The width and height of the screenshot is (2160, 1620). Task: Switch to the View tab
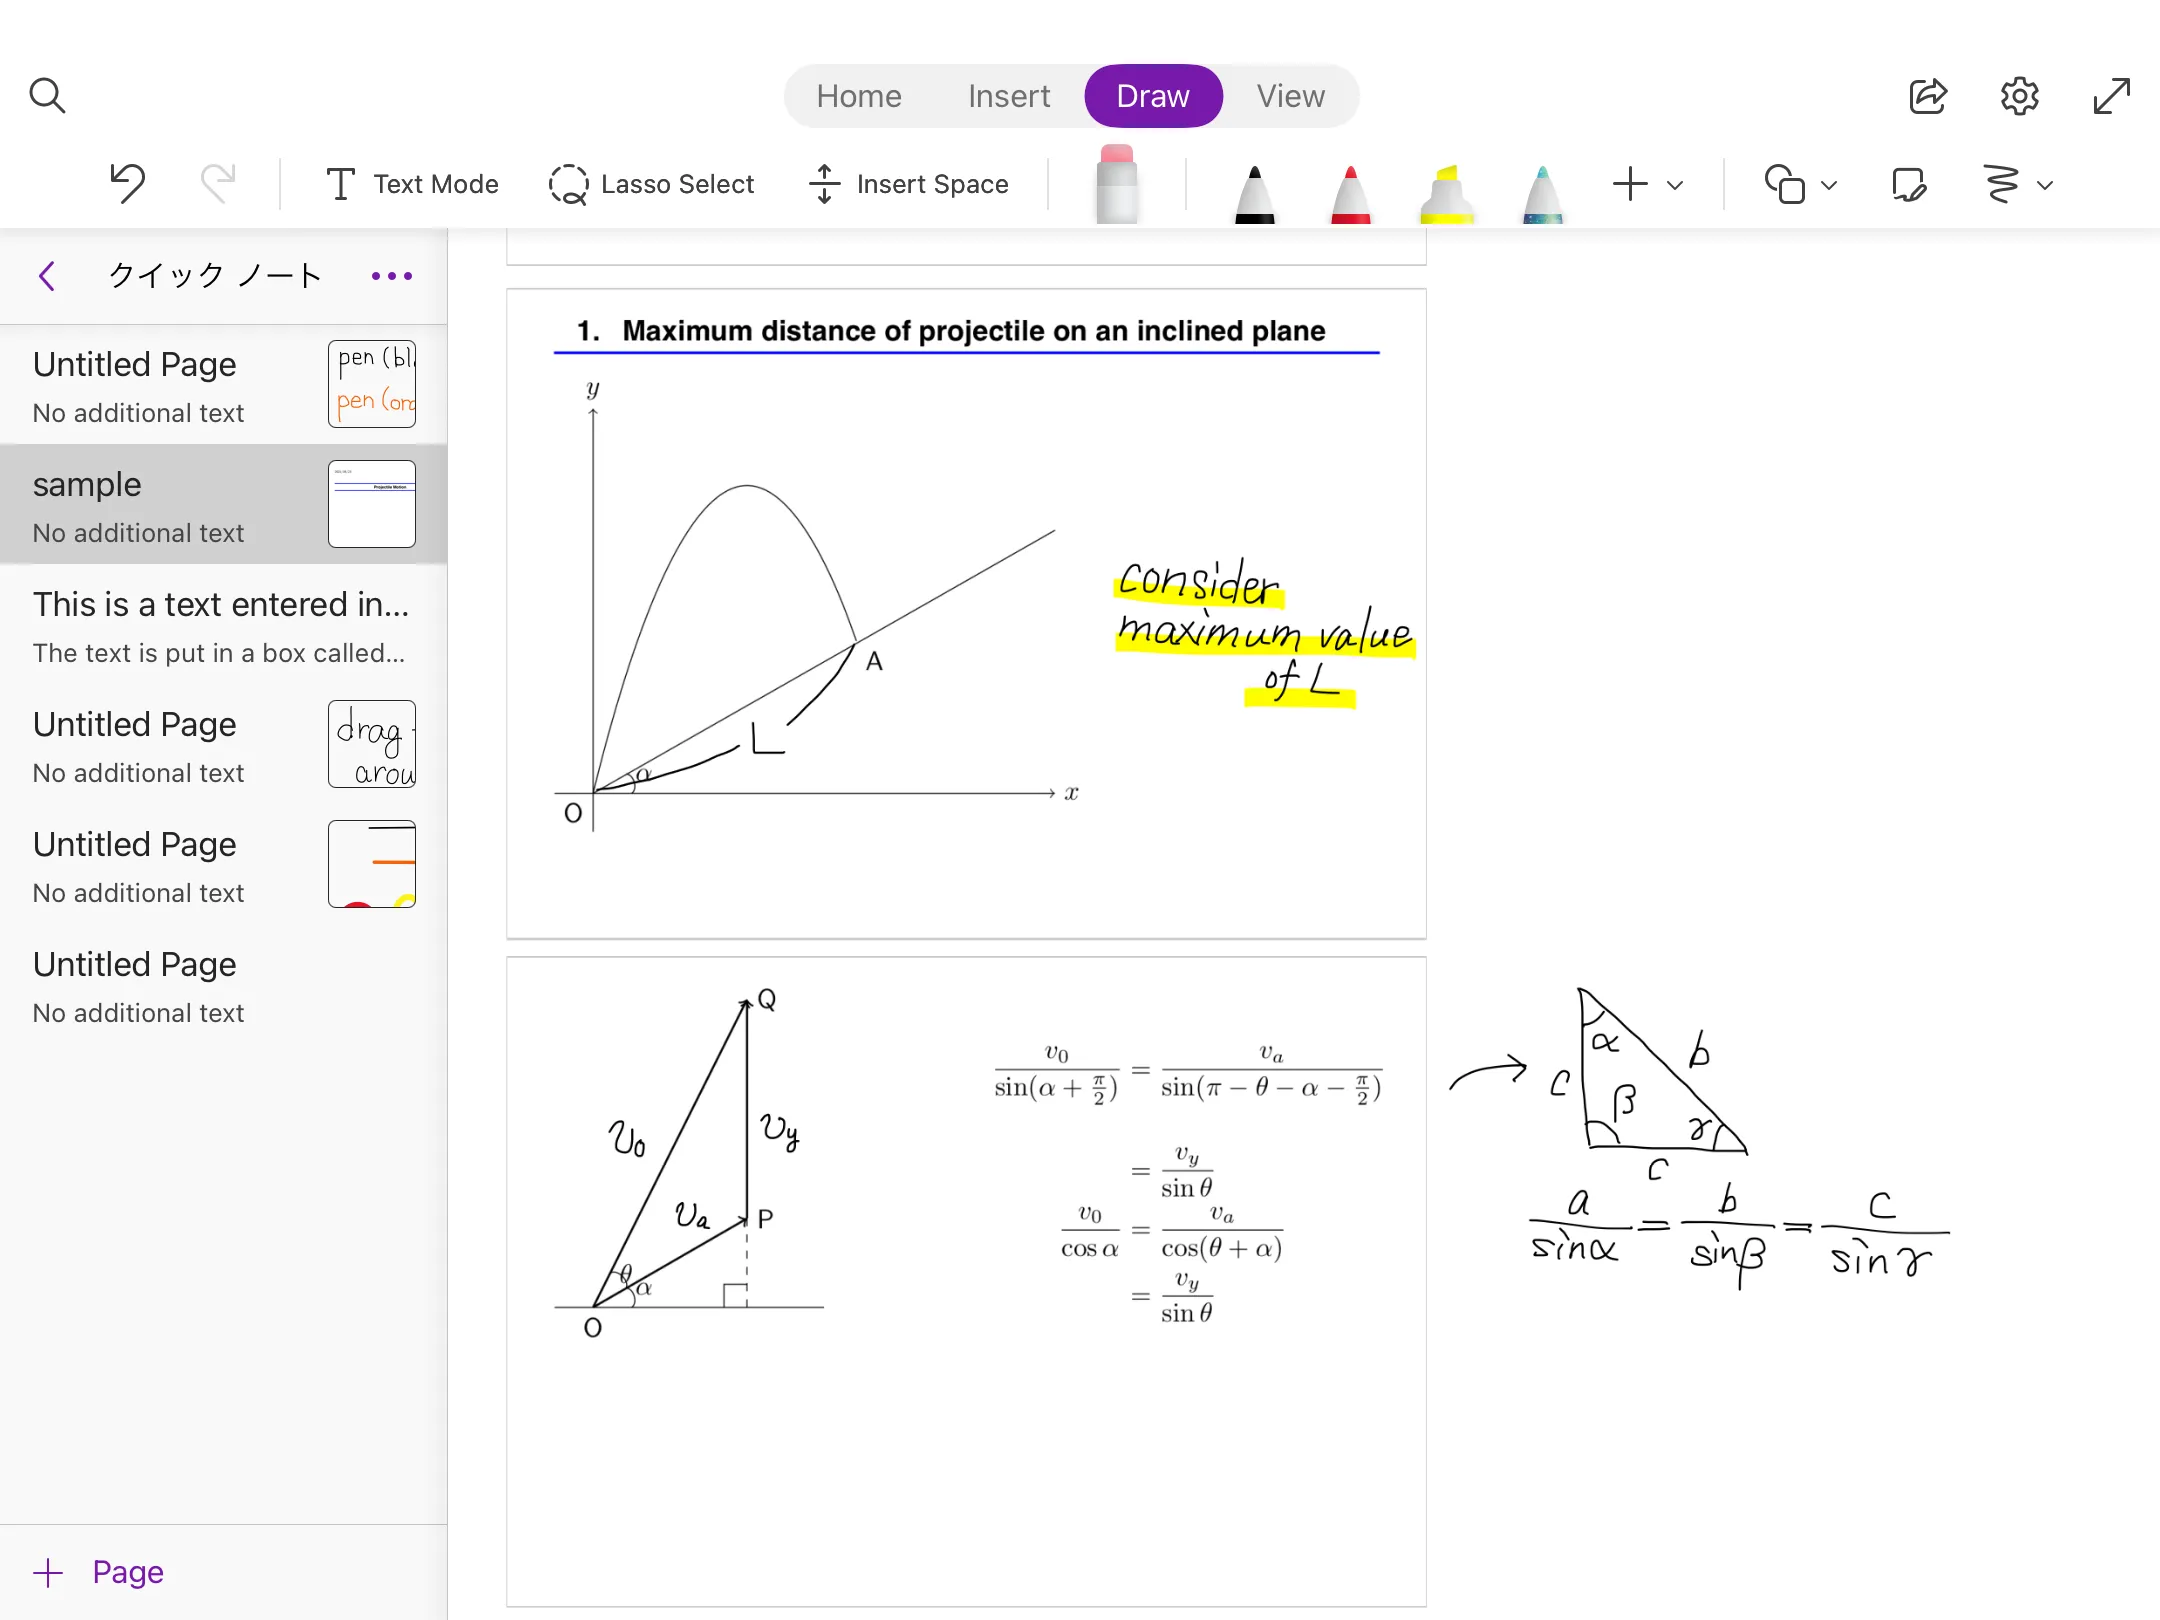1290,96
